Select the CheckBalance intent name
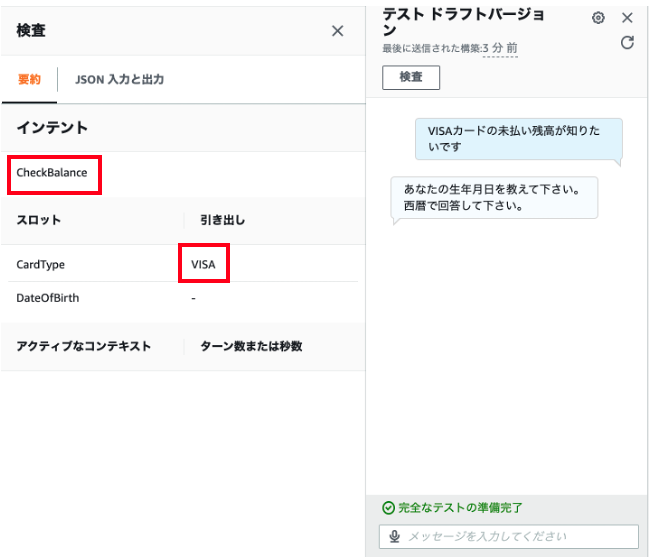This screenshot has height=560, width=649. pyautogui.click(x=52, y=173)
